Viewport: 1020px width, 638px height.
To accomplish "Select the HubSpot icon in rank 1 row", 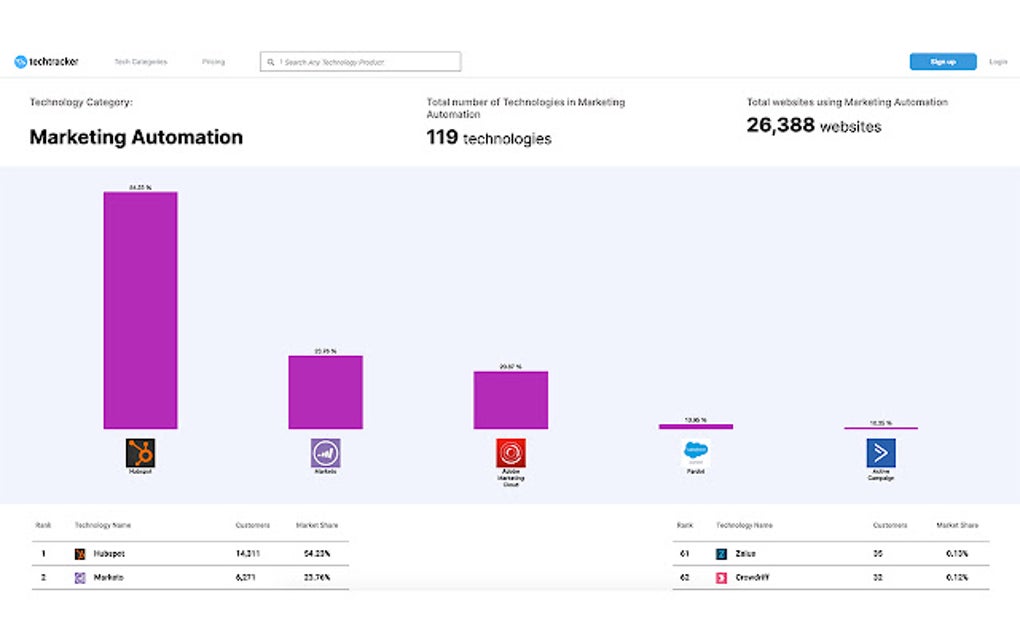I will point(80,553).
